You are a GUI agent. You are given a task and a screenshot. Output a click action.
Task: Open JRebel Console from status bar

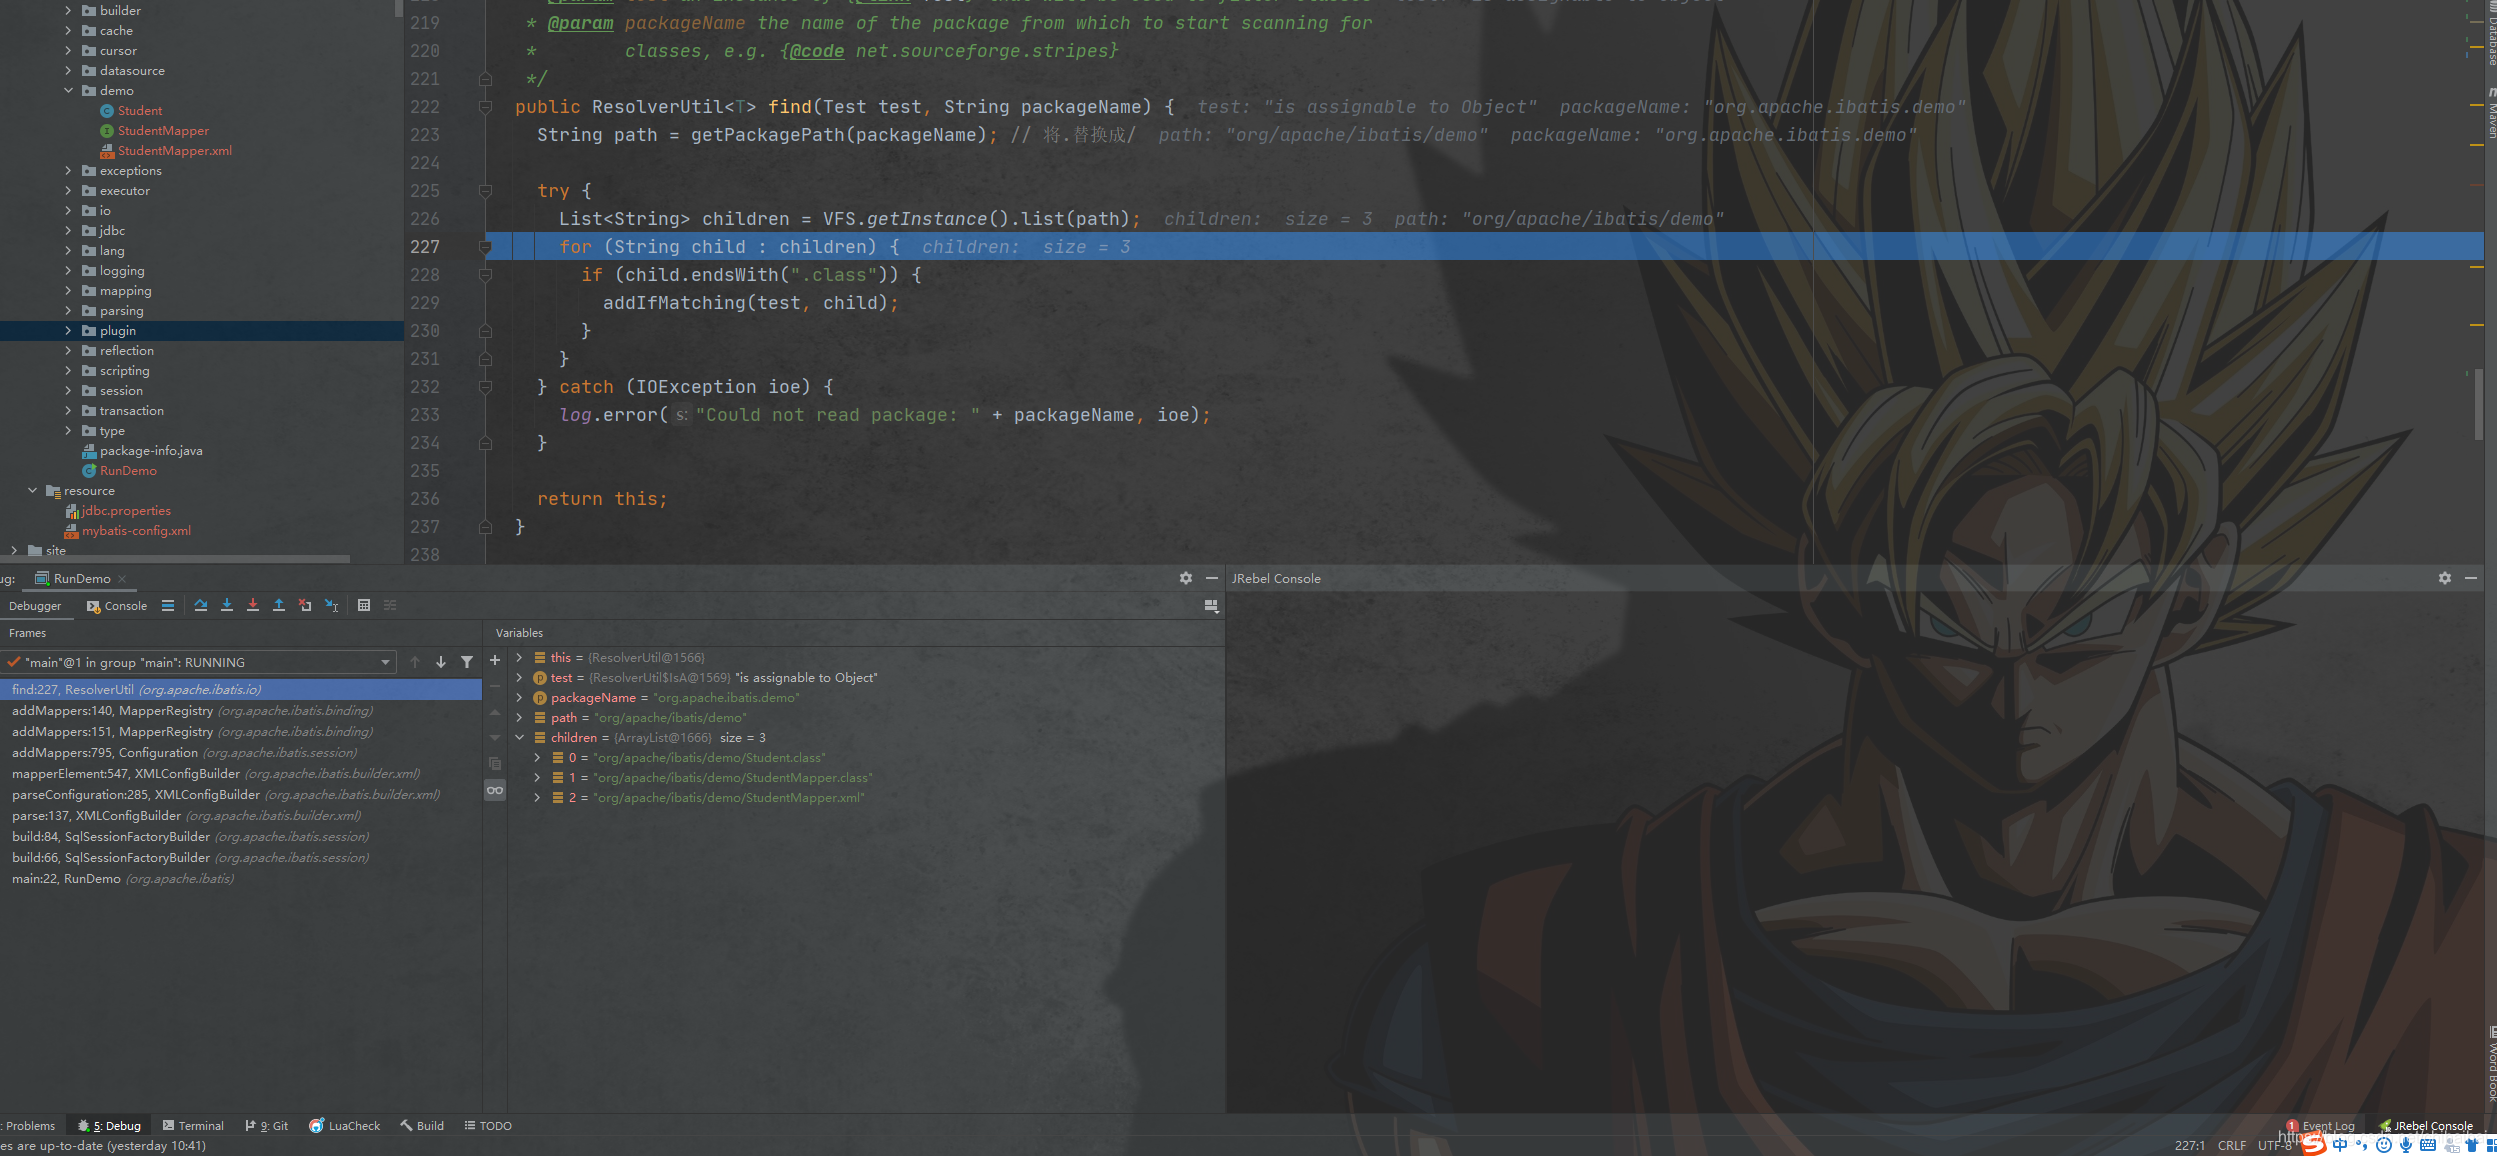pyautogui.click(x=2426, y=1125)
